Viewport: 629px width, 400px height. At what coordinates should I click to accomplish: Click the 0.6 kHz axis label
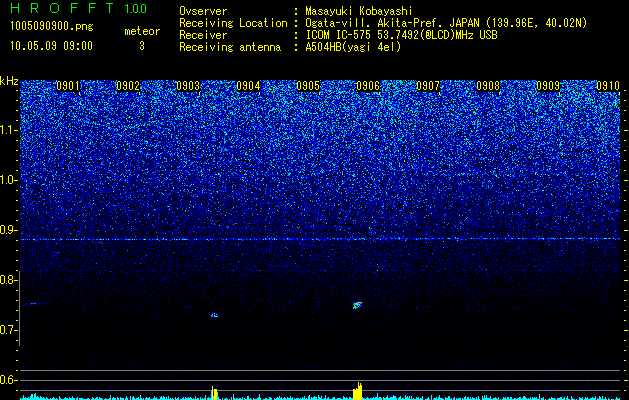click(8, 380)
